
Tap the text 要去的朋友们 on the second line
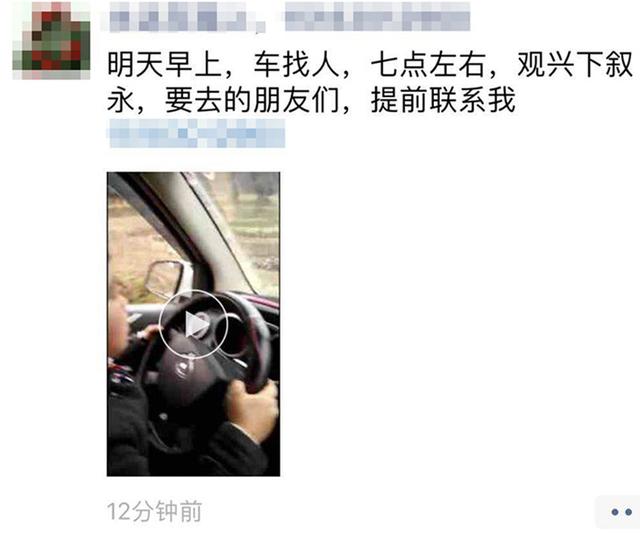click(252, 100)
